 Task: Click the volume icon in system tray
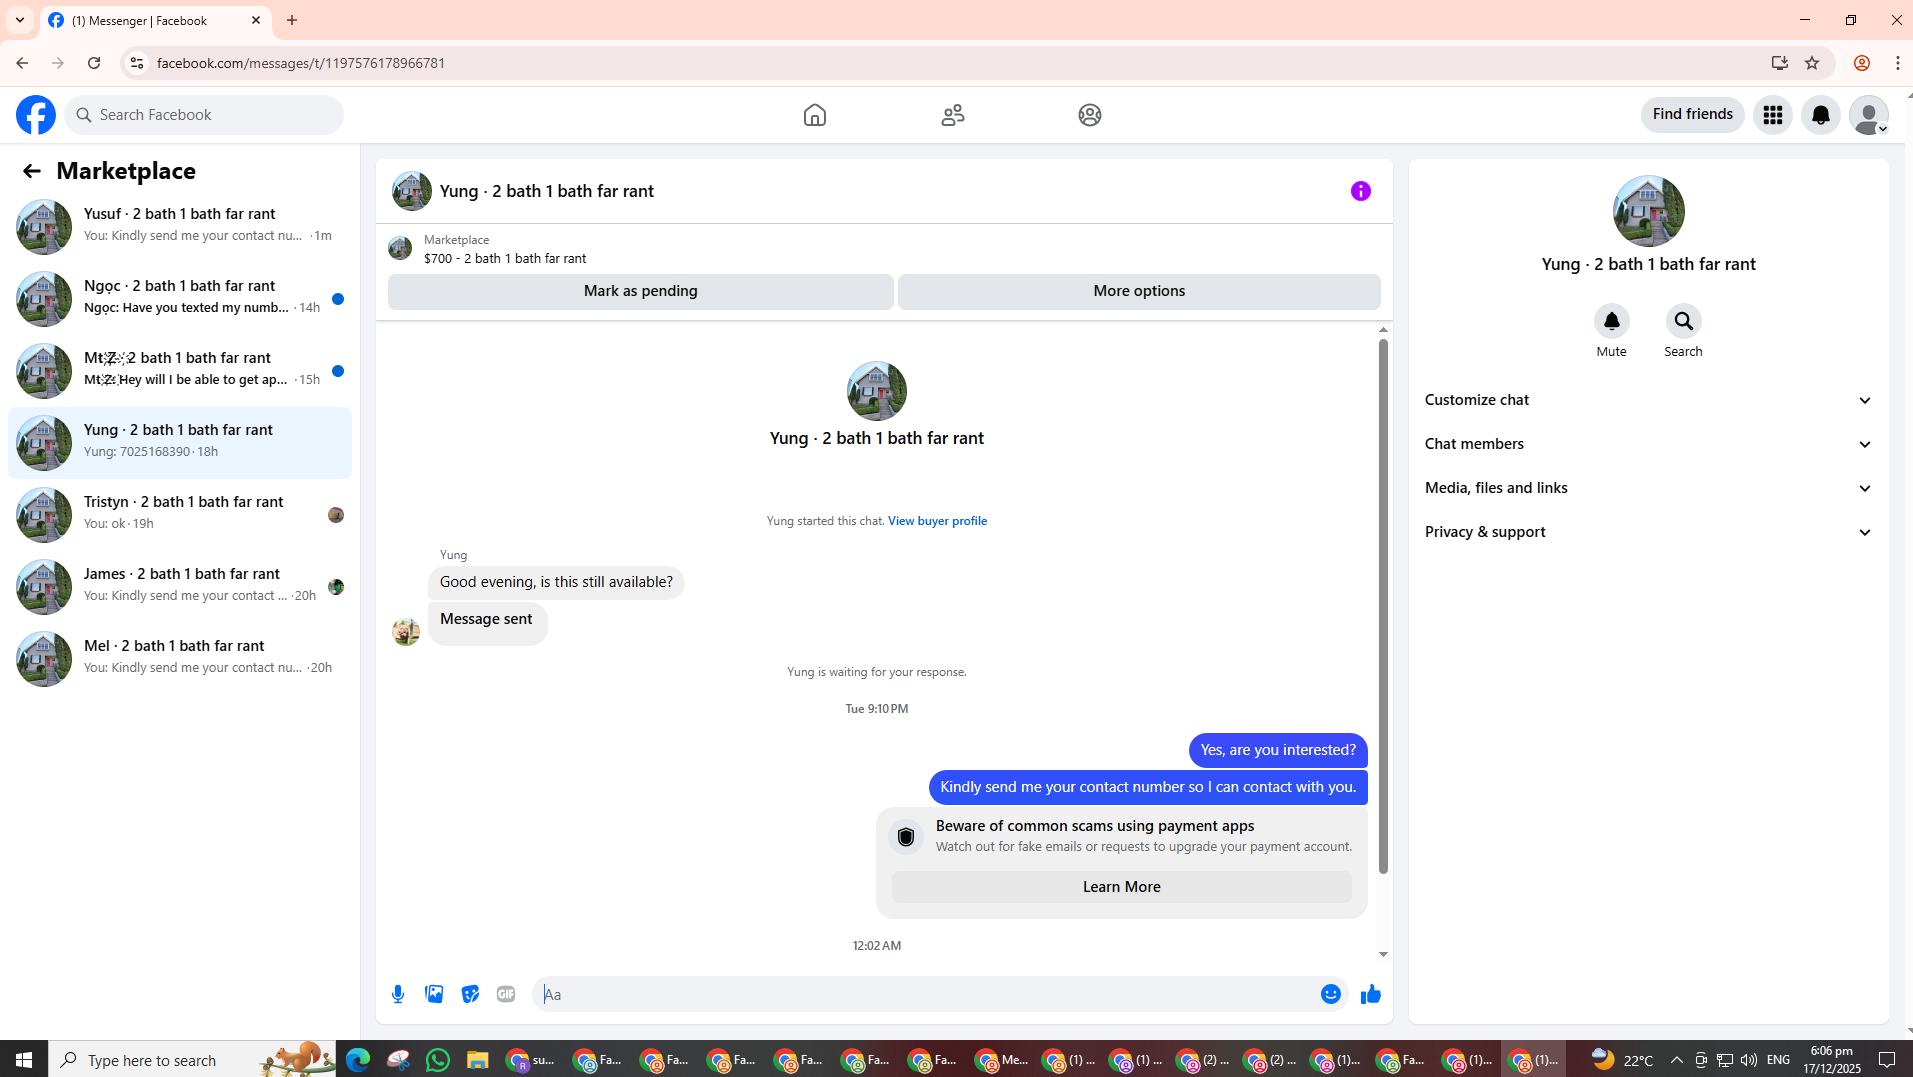pyautogui.click(x=1748, y=1060)
